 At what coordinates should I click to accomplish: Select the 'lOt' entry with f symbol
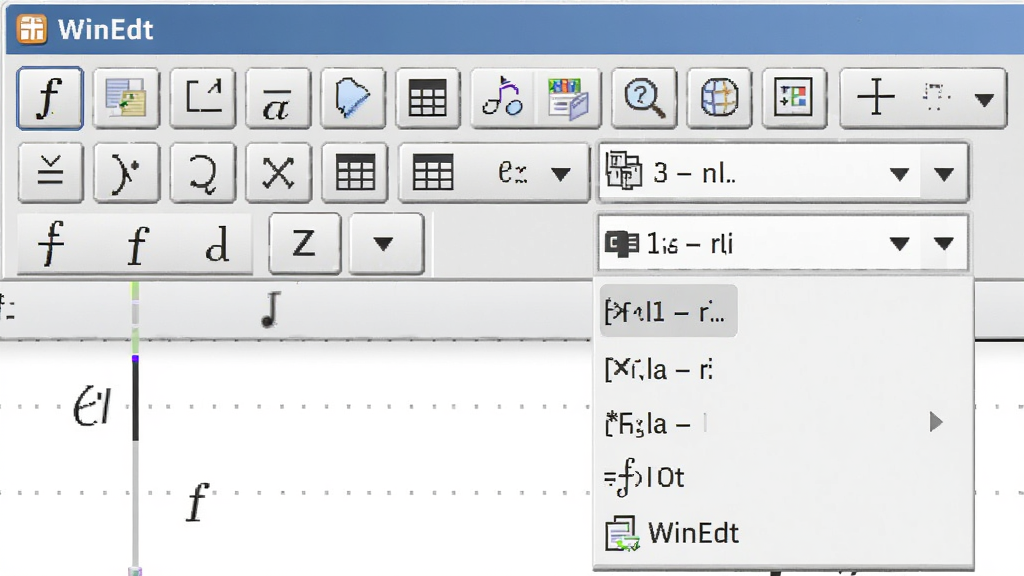pos(784,477)
